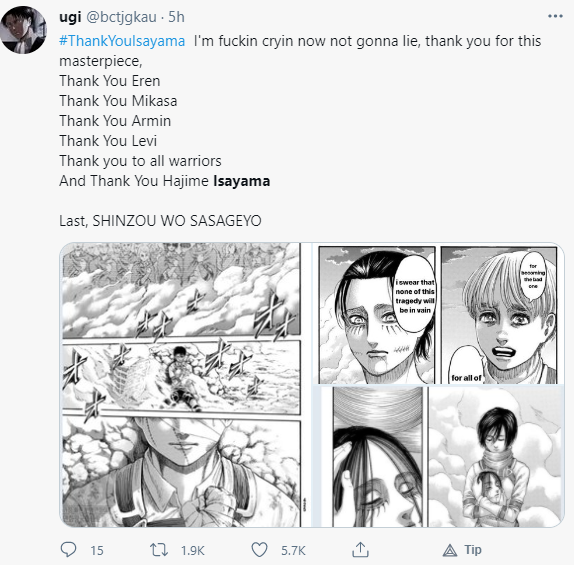Click the Tip label text
Screen dimensions: 574x565
473,550
